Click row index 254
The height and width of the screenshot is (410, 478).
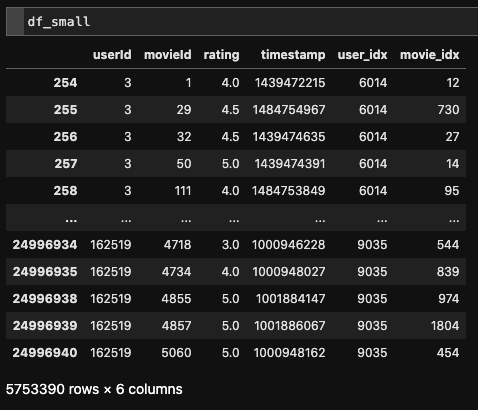(x=65, y=82)
